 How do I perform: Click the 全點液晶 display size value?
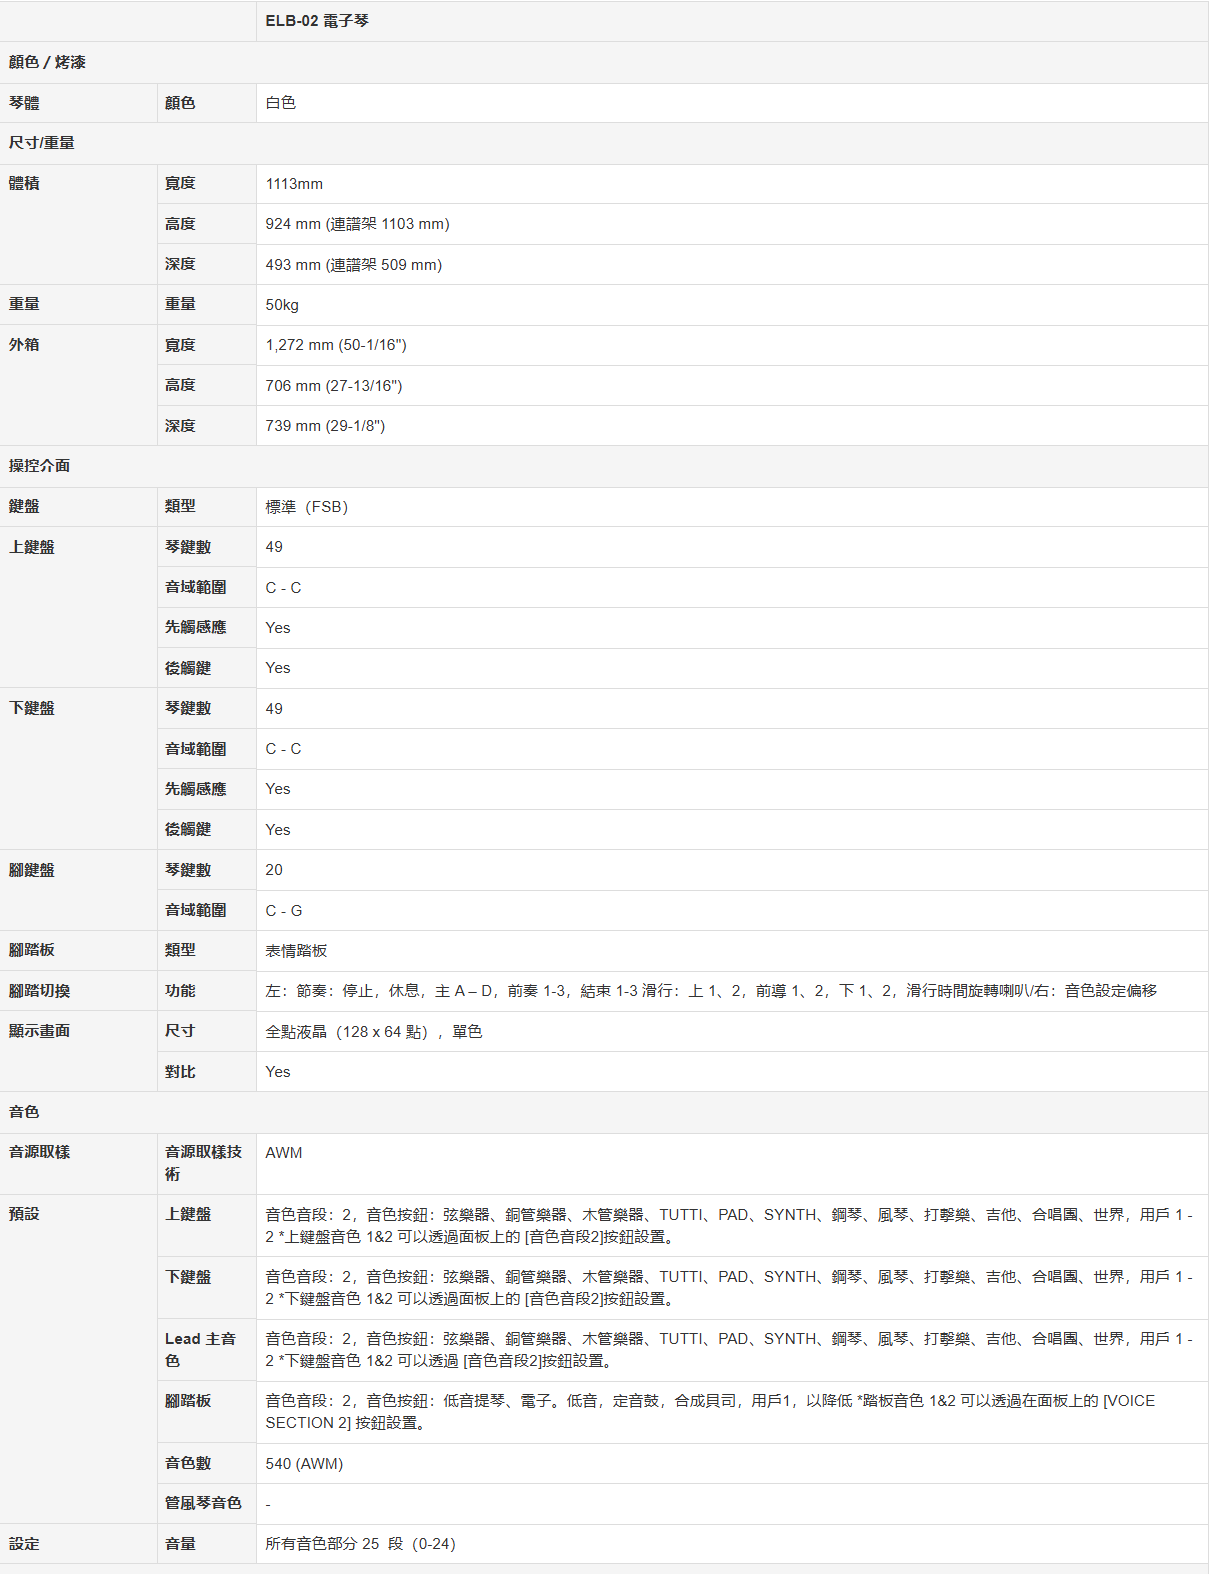click(373, 1032)
